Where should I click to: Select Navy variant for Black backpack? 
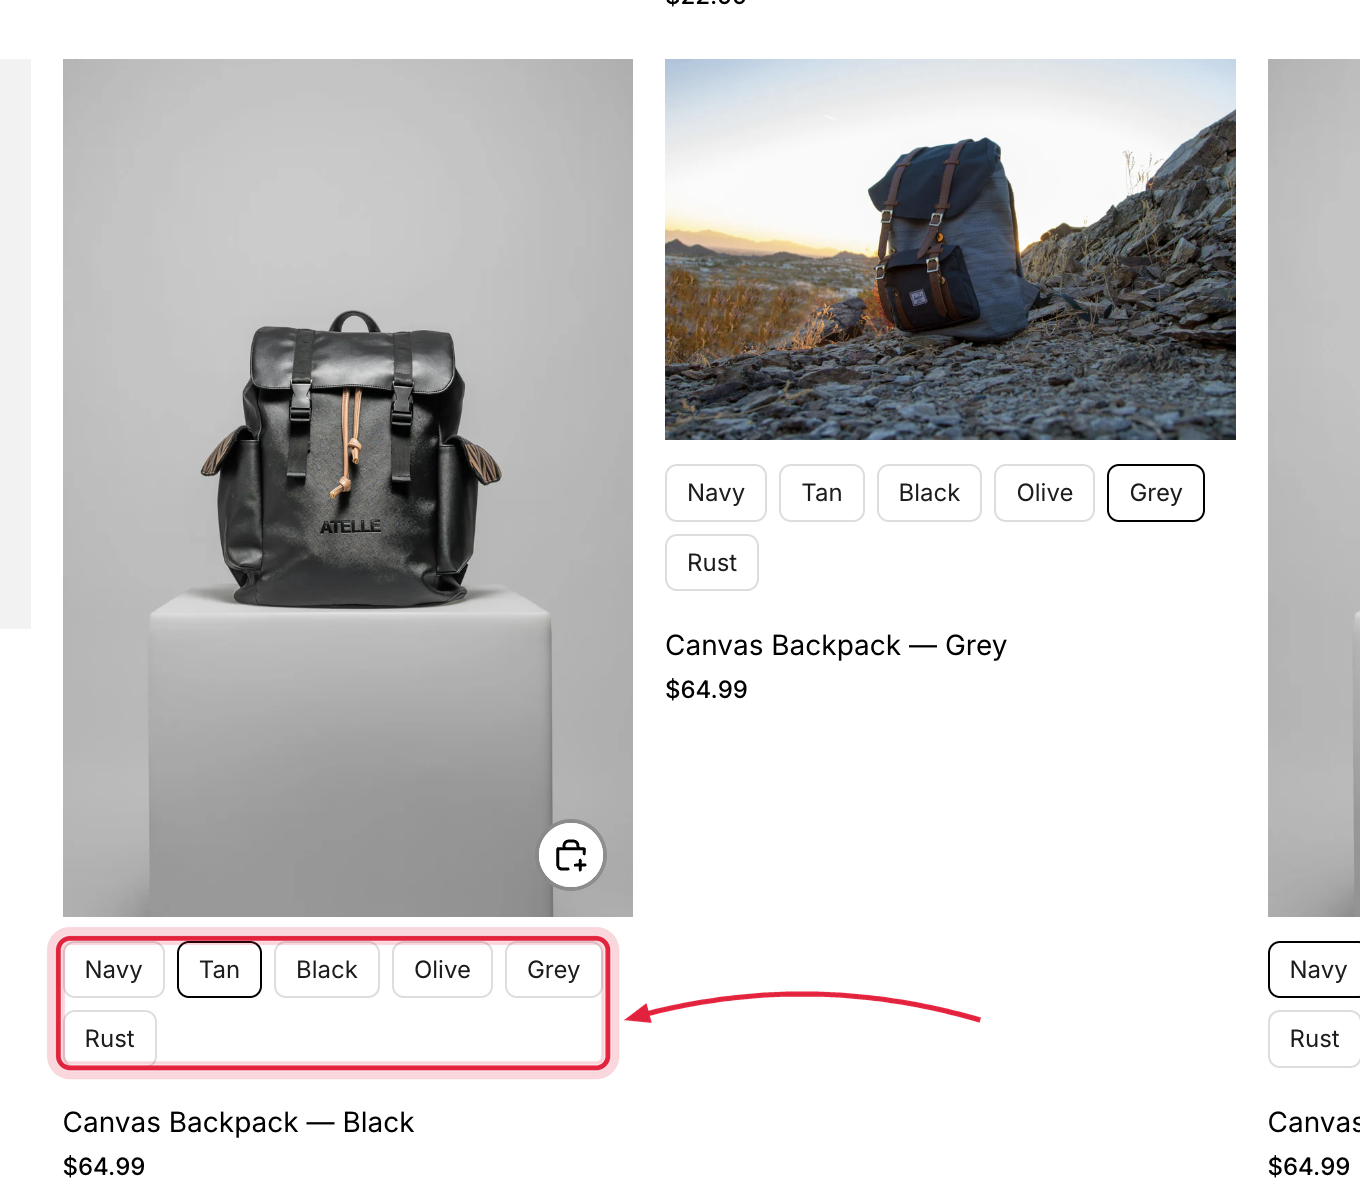coord(114,970)
